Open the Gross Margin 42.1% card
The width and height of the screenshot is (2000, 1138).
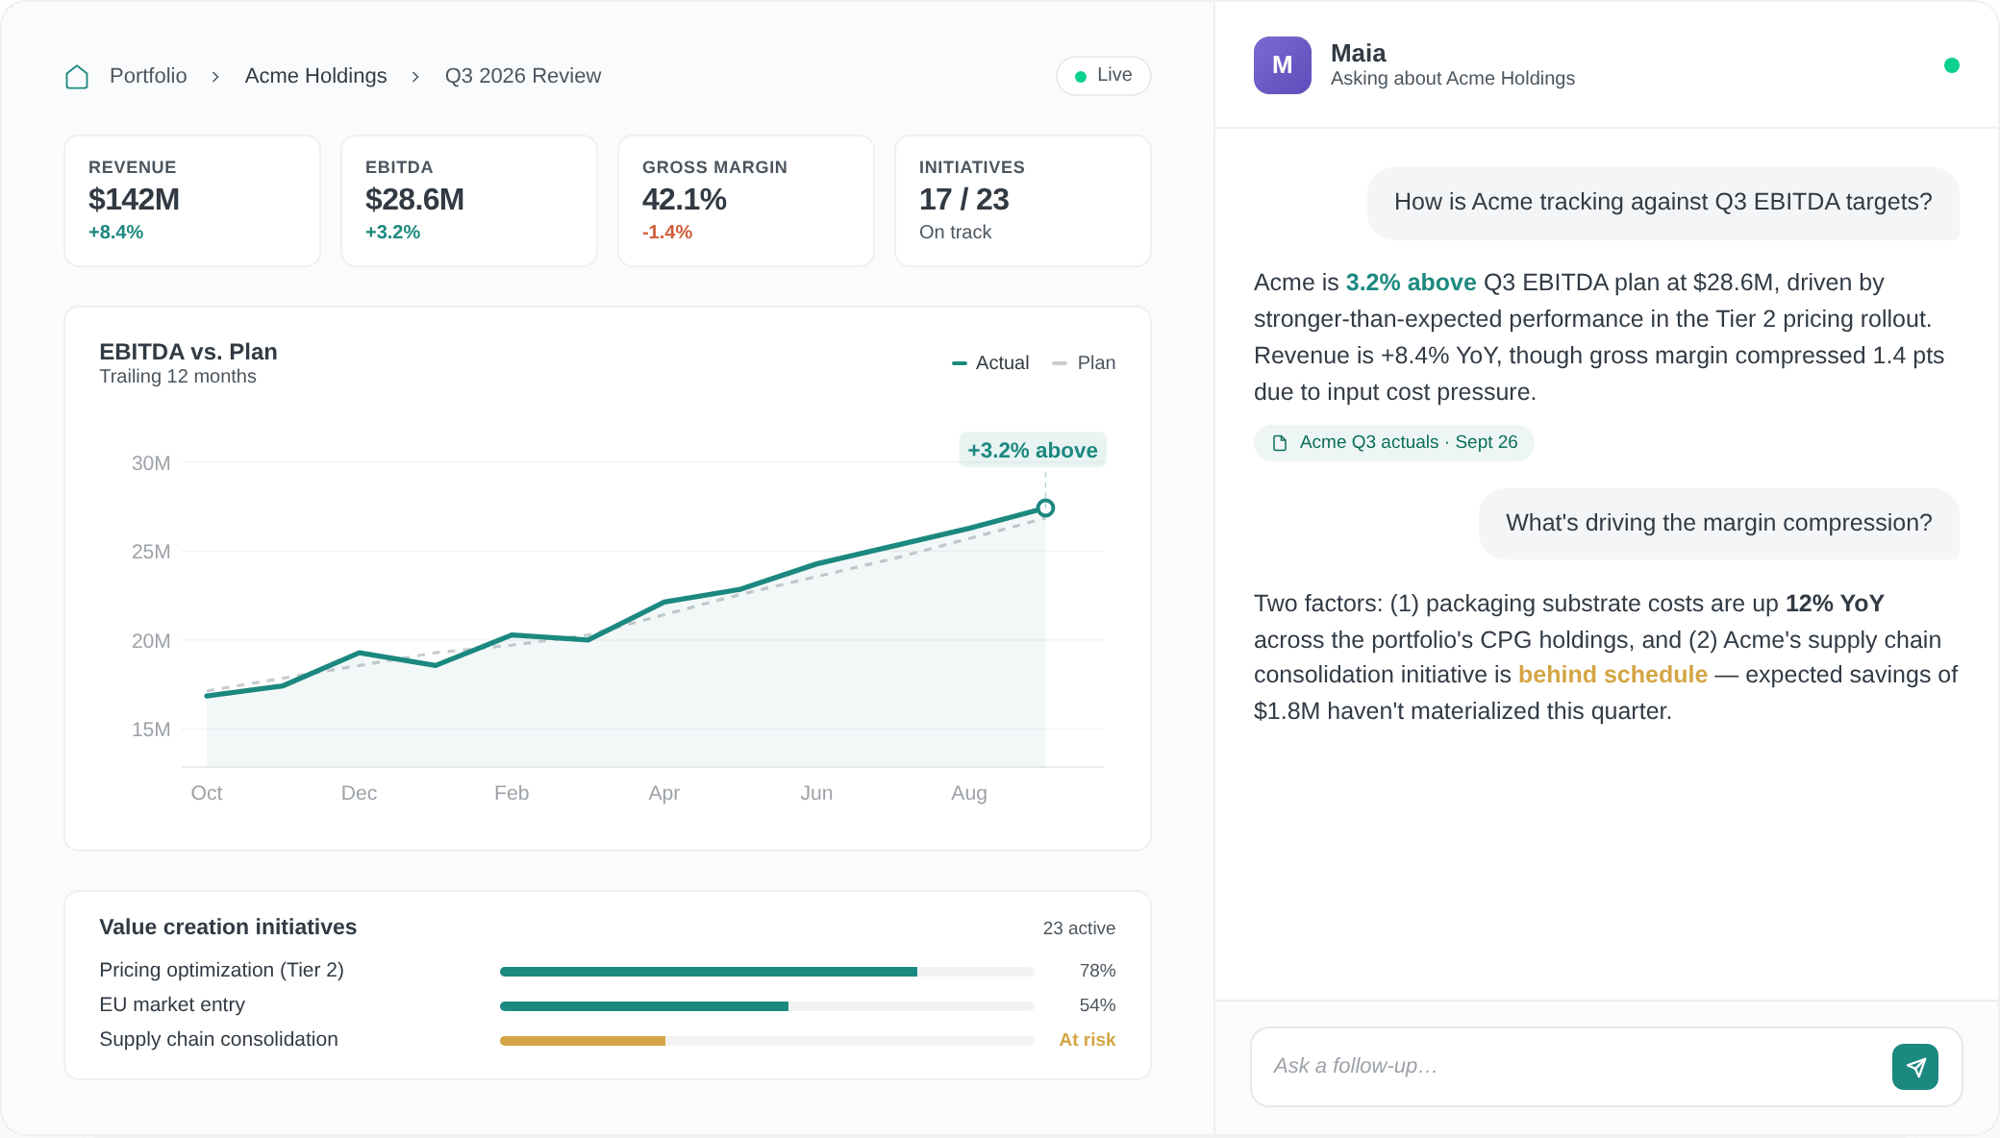[x=746, y=201]
